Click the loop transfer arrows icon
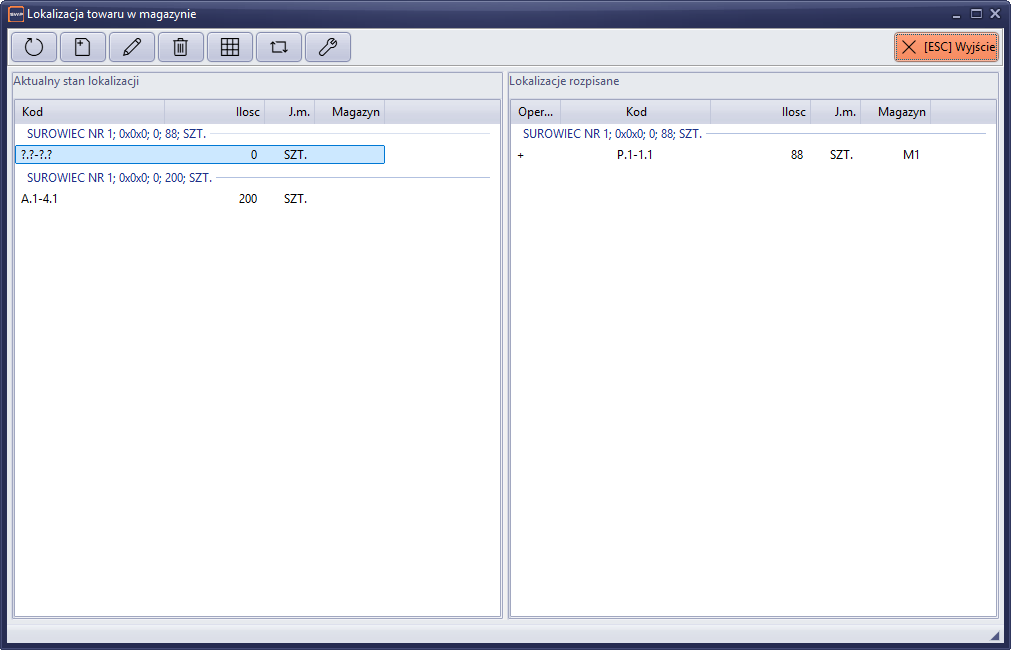1011x650 pixels. pyautogui.click(x=279, y=47)
